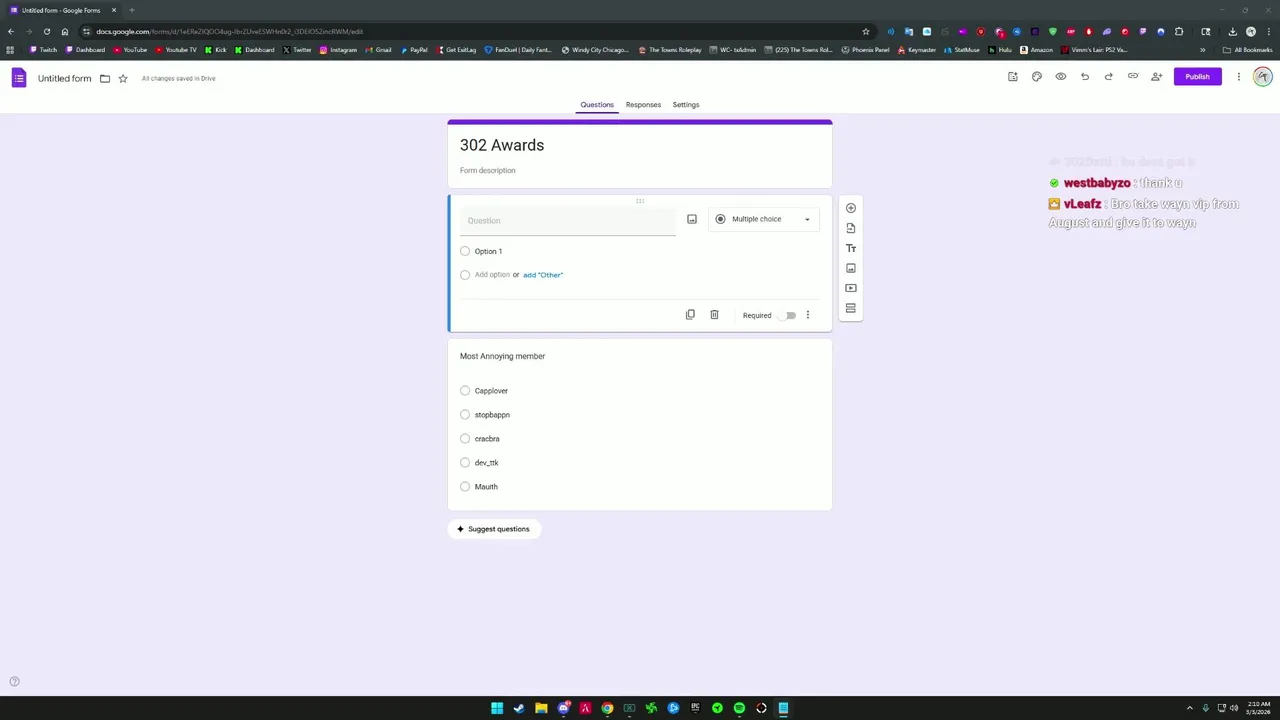Select the dev_ttk radio button
The width and height of the screenshot is (1280, 720).
465,463
